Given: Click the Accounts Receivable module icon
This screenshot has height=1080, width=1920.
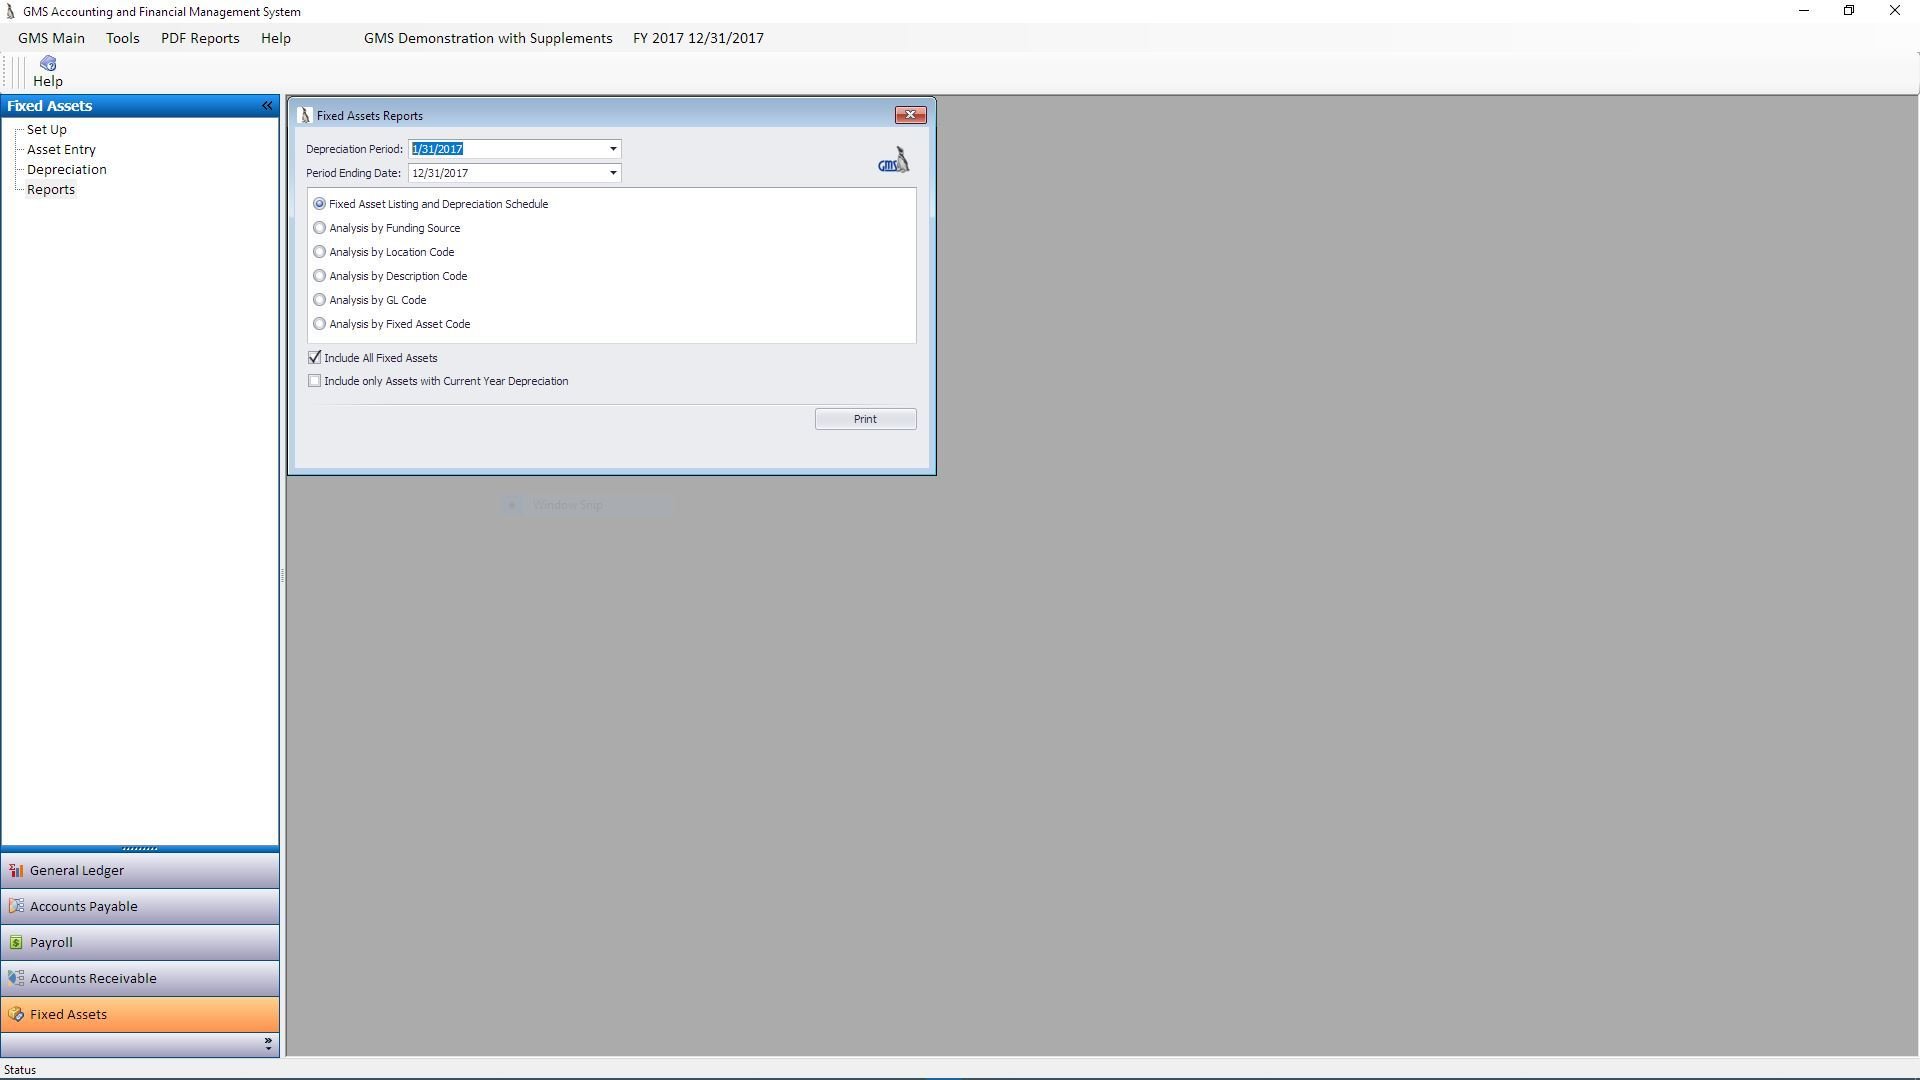Looking at the screenshot, I should 16,979.
